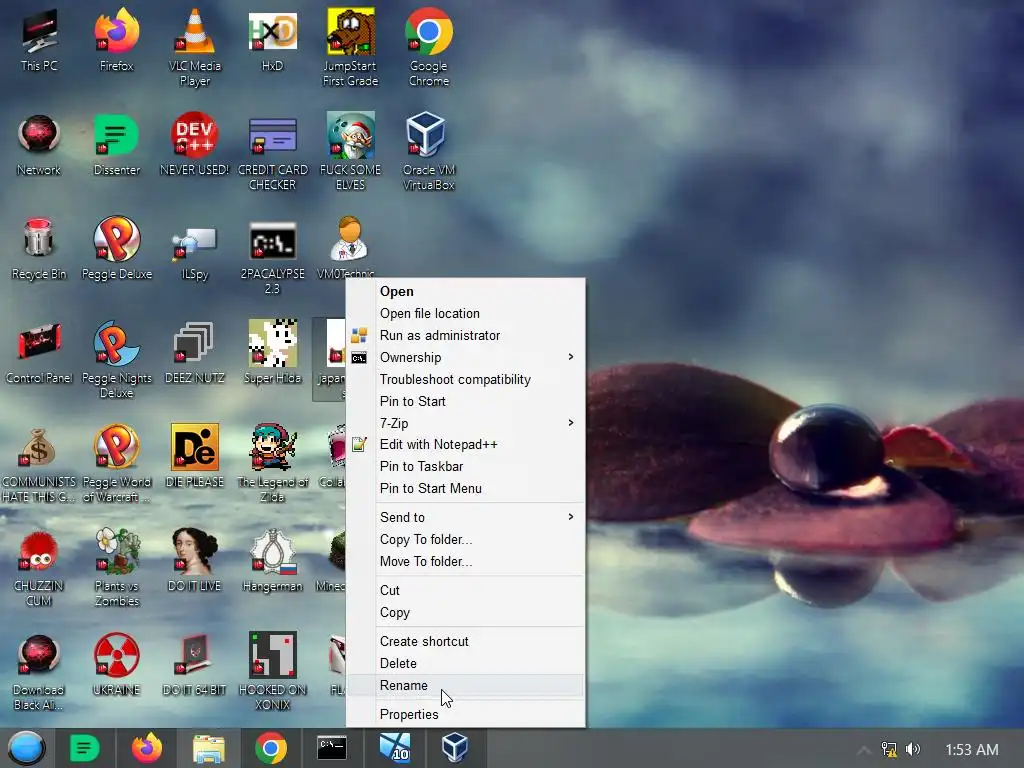Select the Hangerman desktop shortcut

pos(272,560)
